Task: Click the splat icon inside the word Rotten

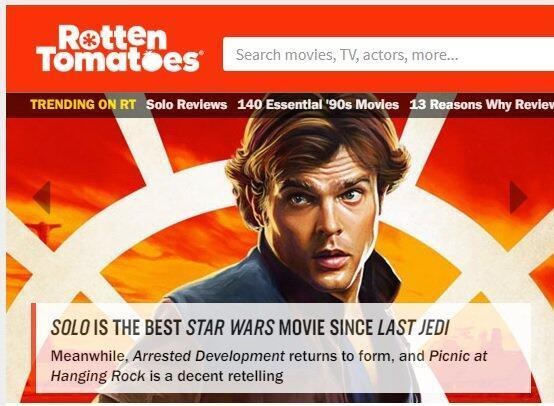Action: pyautogui.click(x=86, y=40)
